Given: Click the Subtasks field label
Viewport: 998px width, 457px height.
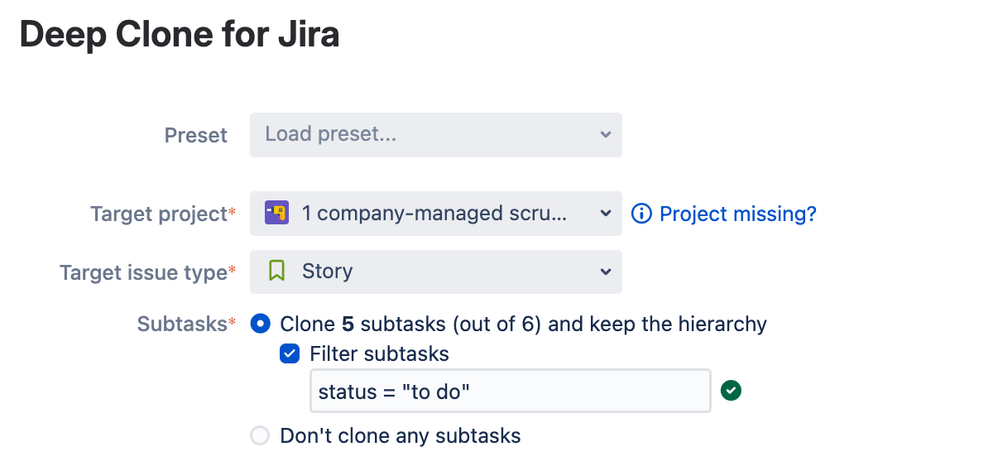Looking at the screenshot, I should coord(182,324).
